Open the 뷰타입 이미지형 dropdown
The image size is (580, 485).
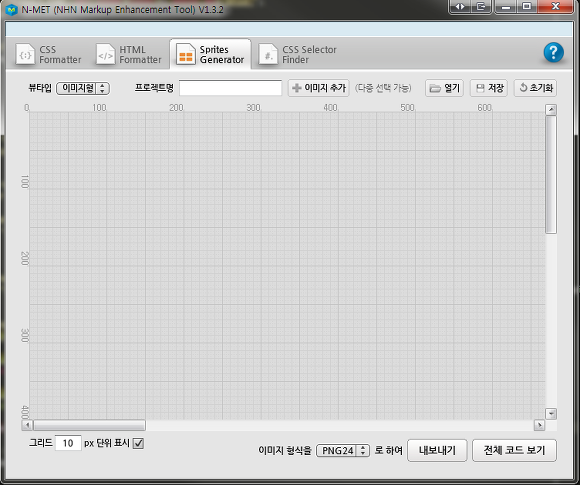pos(83,88)
